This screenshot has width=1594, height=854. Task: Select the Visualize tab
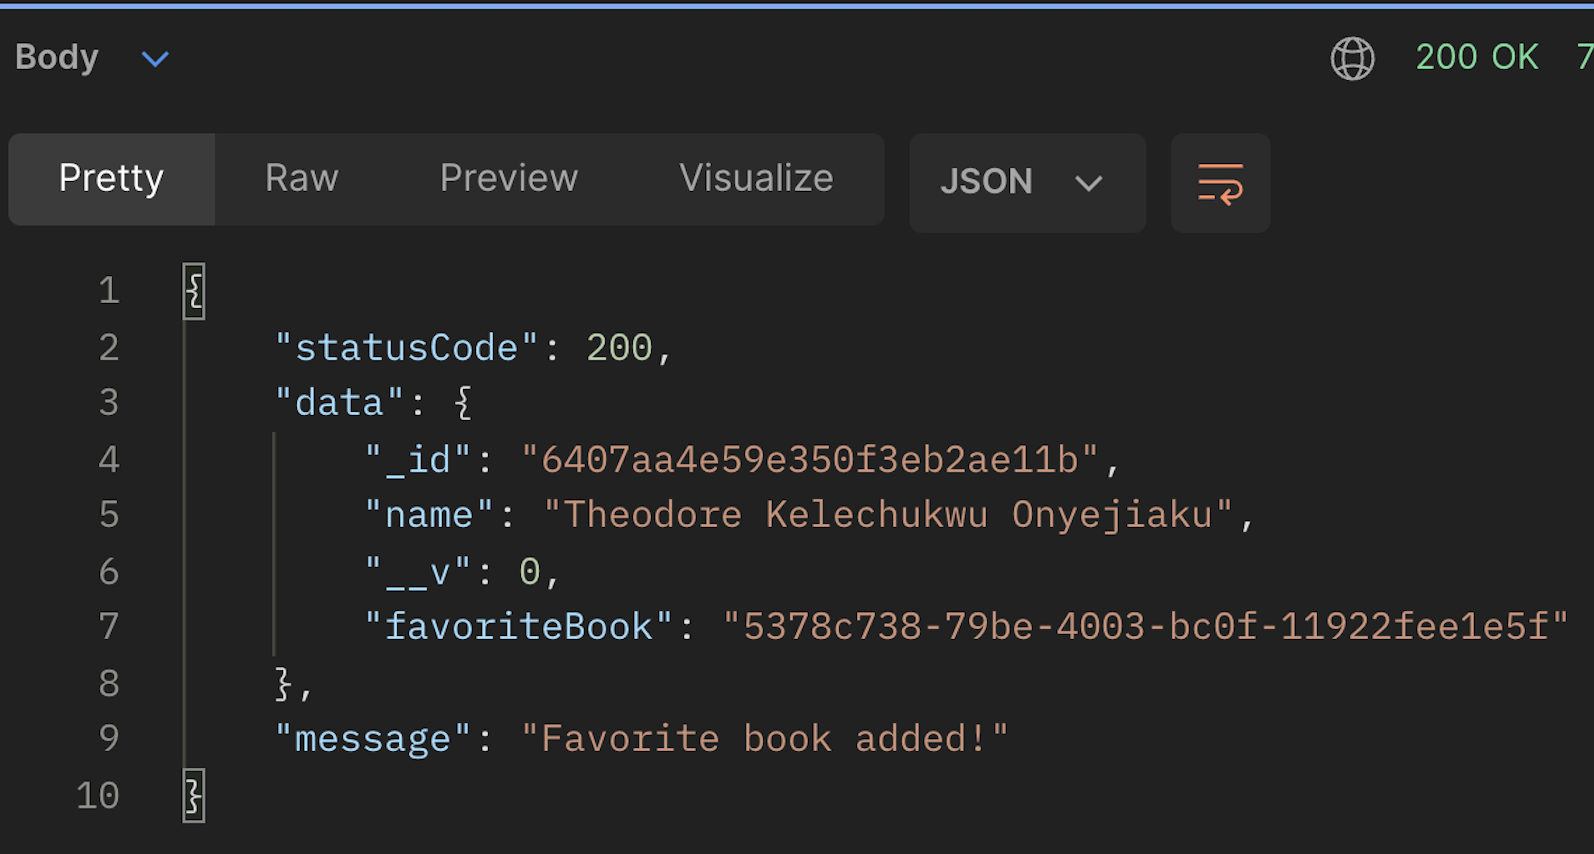tap(755, 179)
